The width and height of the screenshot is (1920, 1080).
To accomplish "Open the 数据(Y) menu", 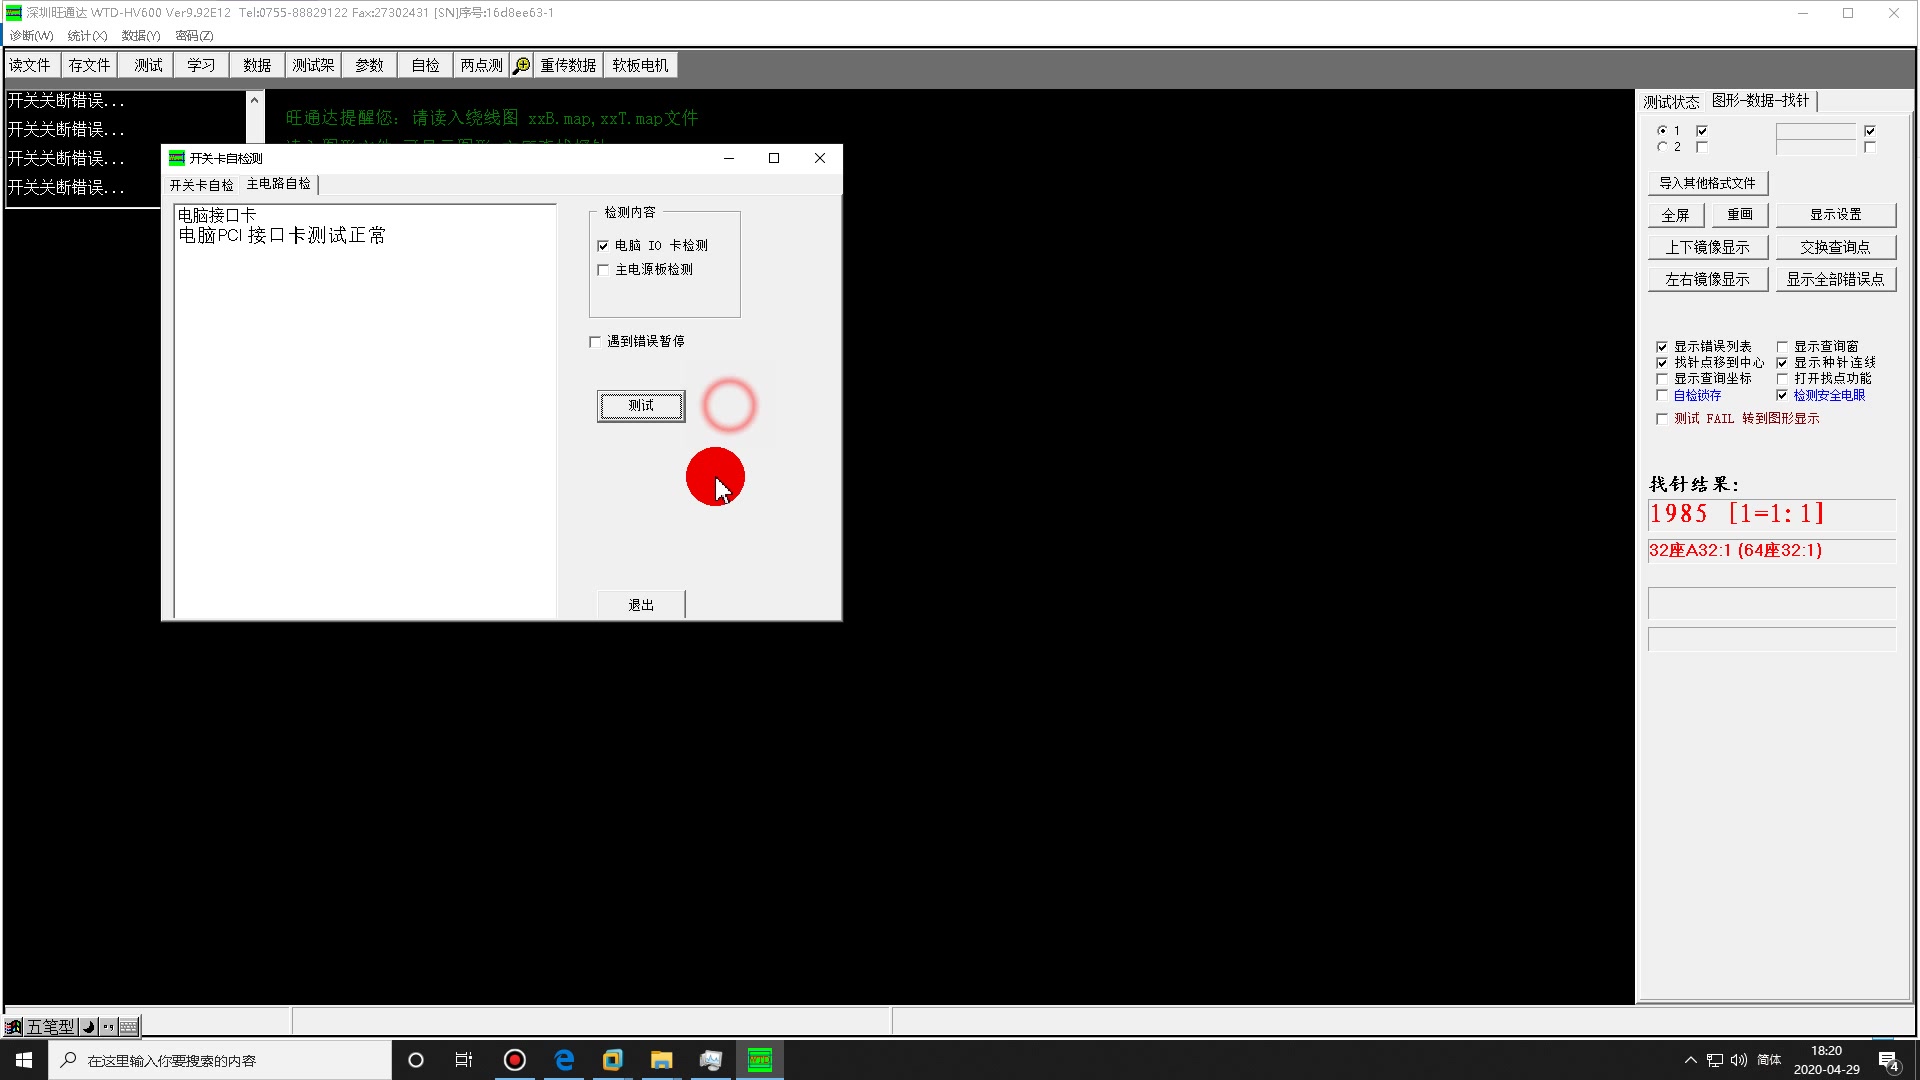I will (x=141, y=35).
